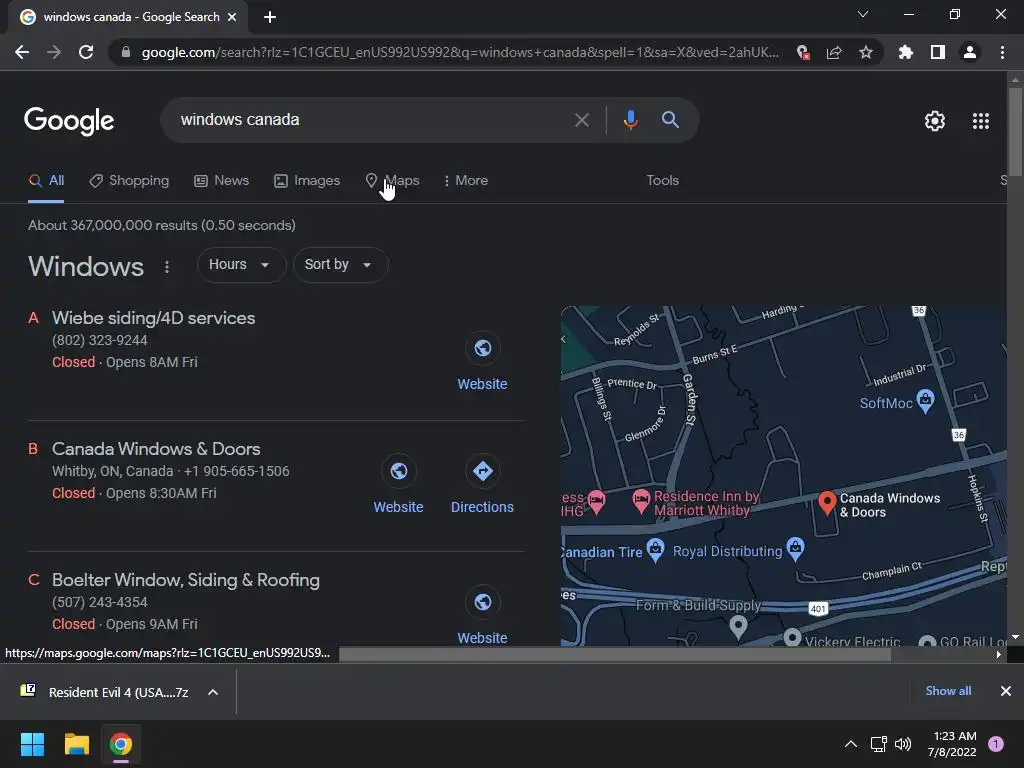Select Residence Inn by Marriott Whitby pin
This screenshot has height=768, width=1024.
[641, 501]
